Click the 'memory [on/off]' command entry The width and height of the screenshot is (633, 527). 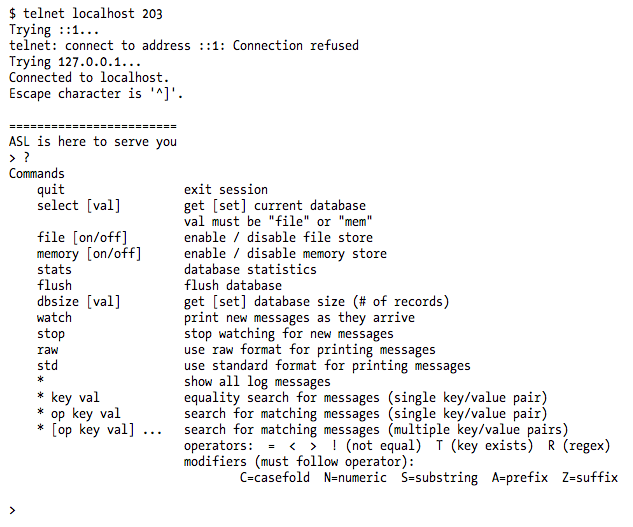coord(89,254)
